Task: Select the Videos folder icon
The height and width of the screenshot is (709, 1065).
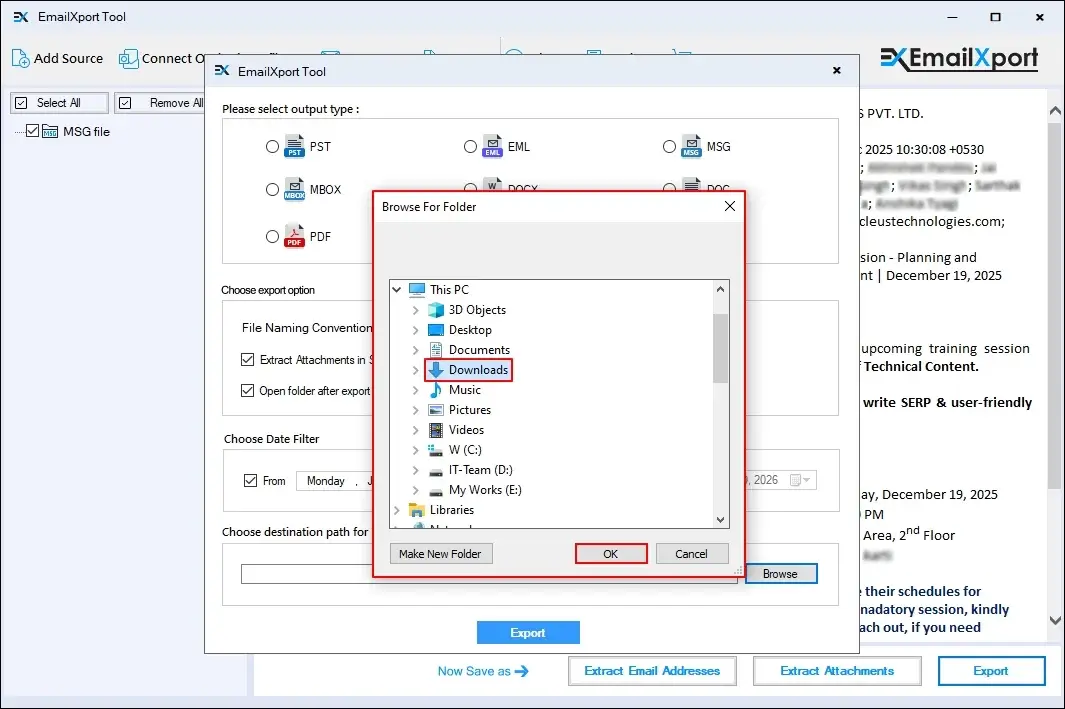Action: pos(436,430)
